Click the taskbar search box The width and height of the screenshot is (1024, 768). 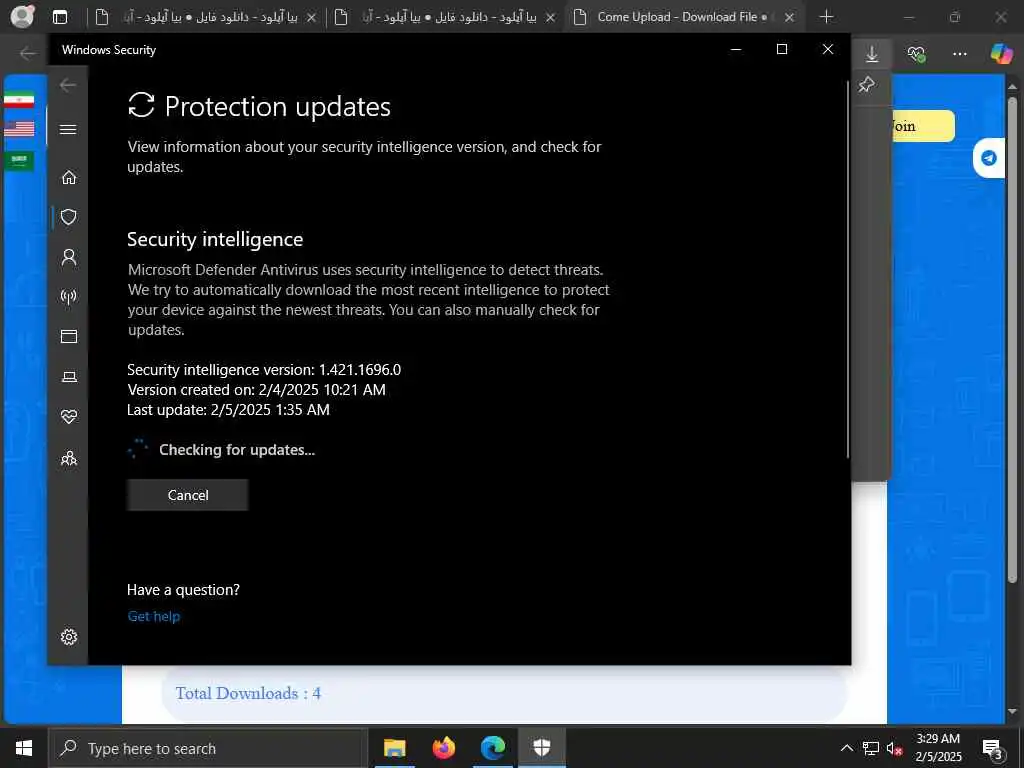pos(208,748)
